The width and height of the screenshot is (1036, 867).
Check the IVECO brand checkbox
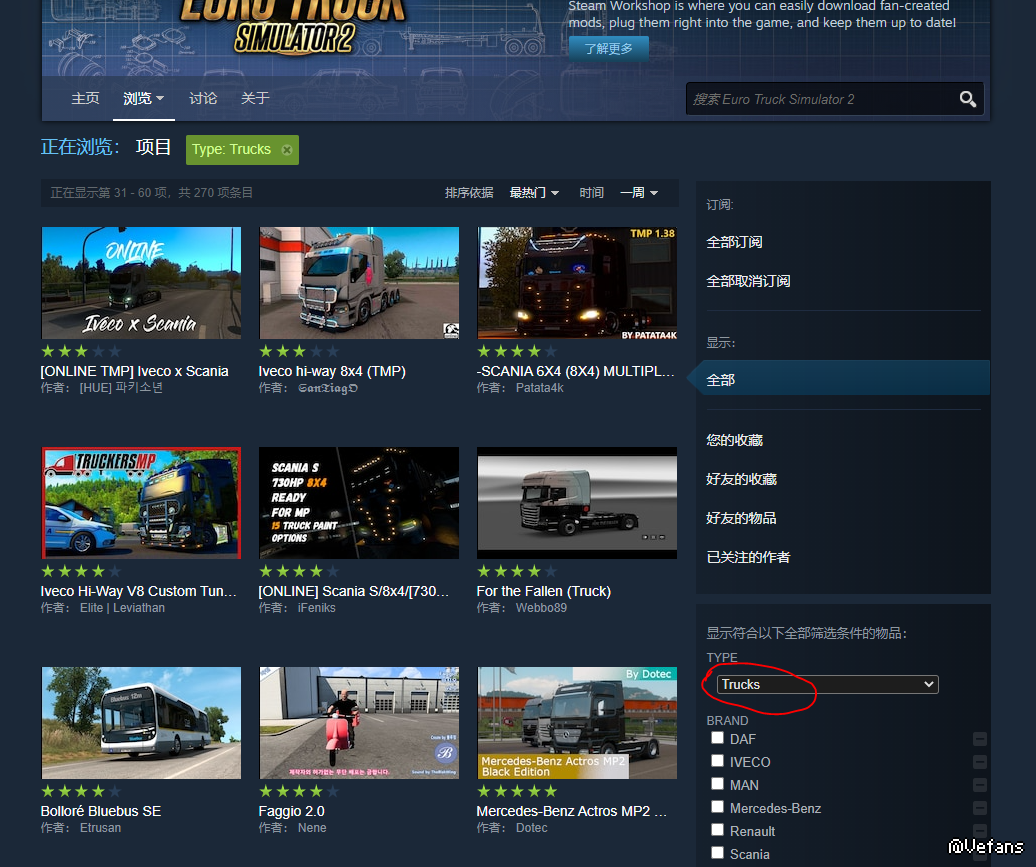point(718,761)
